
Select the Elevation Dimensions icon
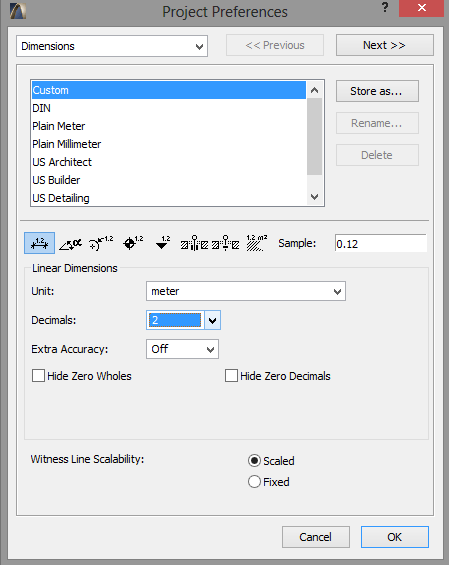(x=163, y=243)
